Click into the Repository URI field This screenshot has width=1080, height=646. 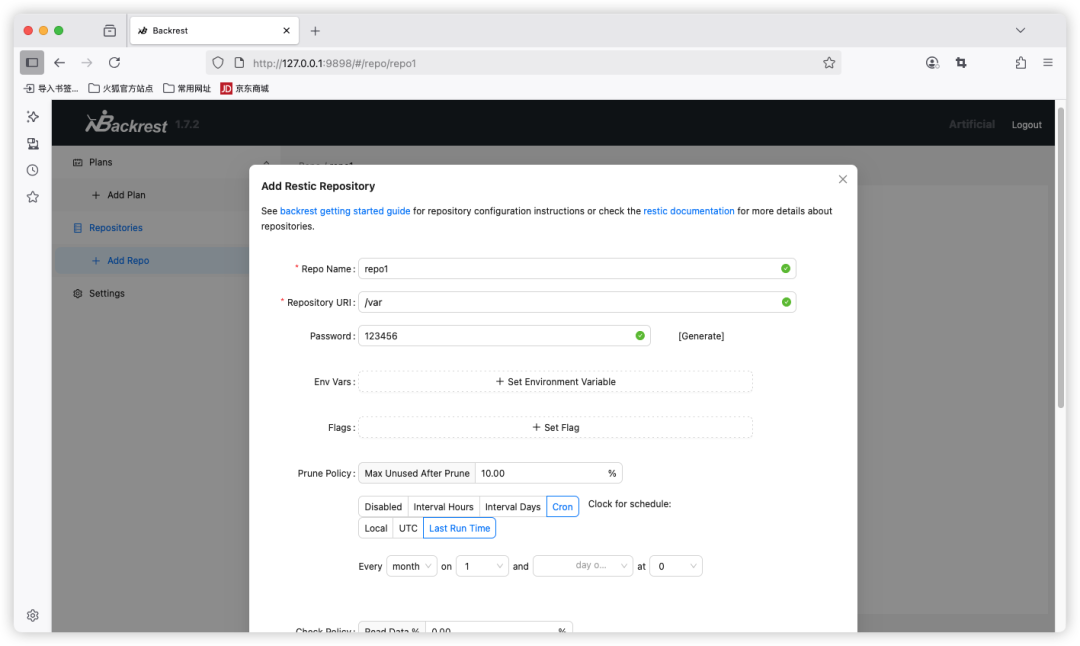(577, 302)
